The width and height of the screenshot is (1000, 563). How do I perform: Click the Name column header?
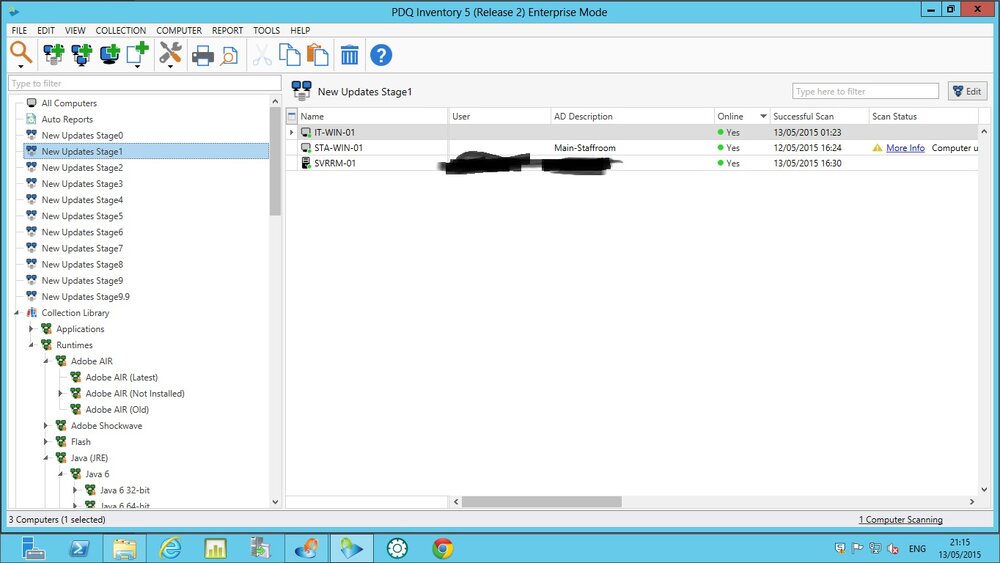373,116
